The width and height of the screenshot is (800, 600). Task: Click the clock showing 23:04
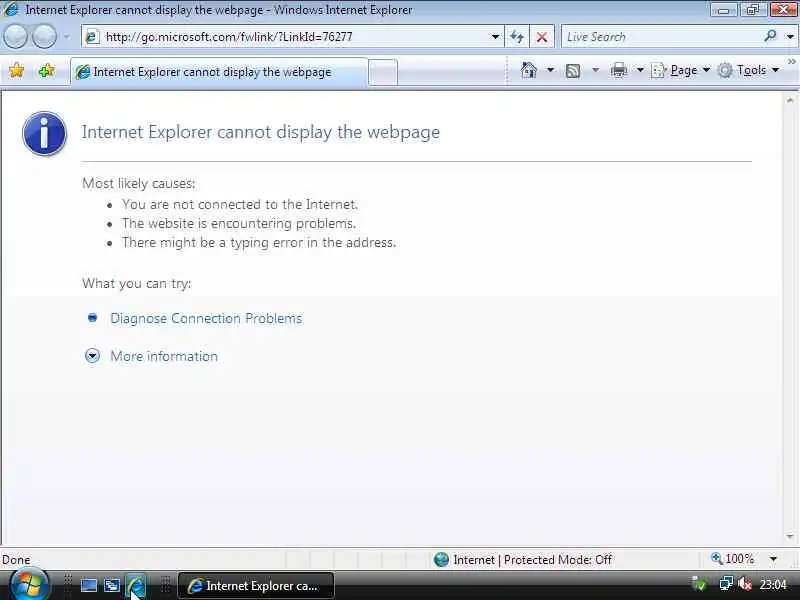(x=773, y=584)
